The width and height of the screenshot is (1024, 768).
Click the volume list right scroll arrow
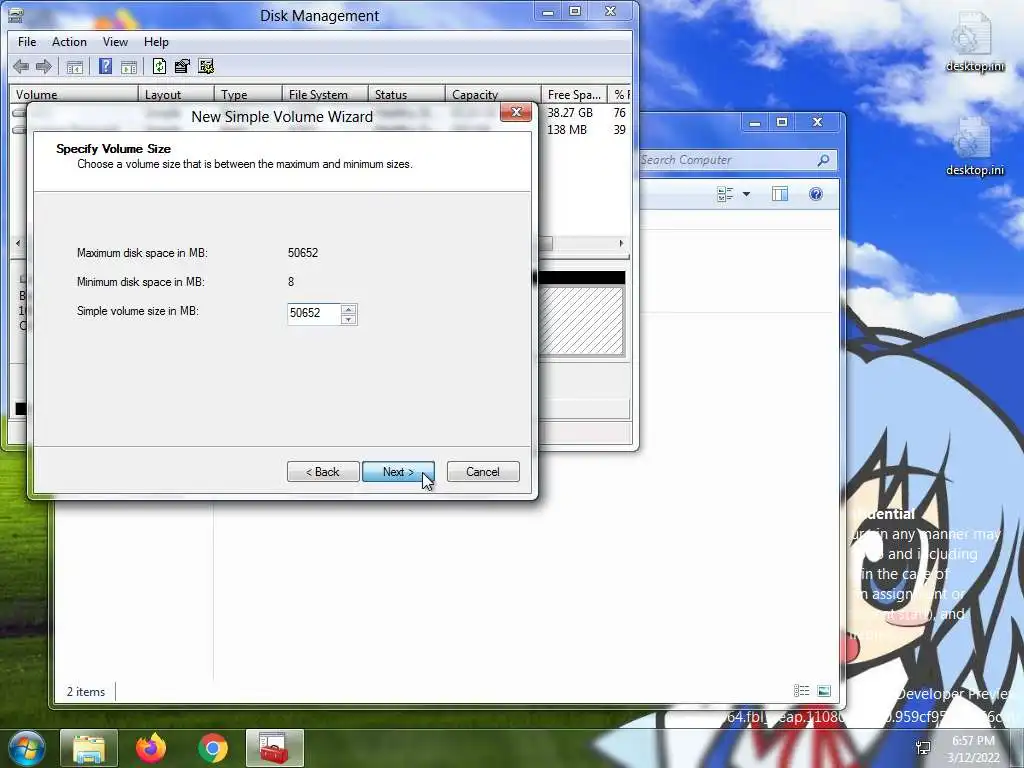coord(621,243)
